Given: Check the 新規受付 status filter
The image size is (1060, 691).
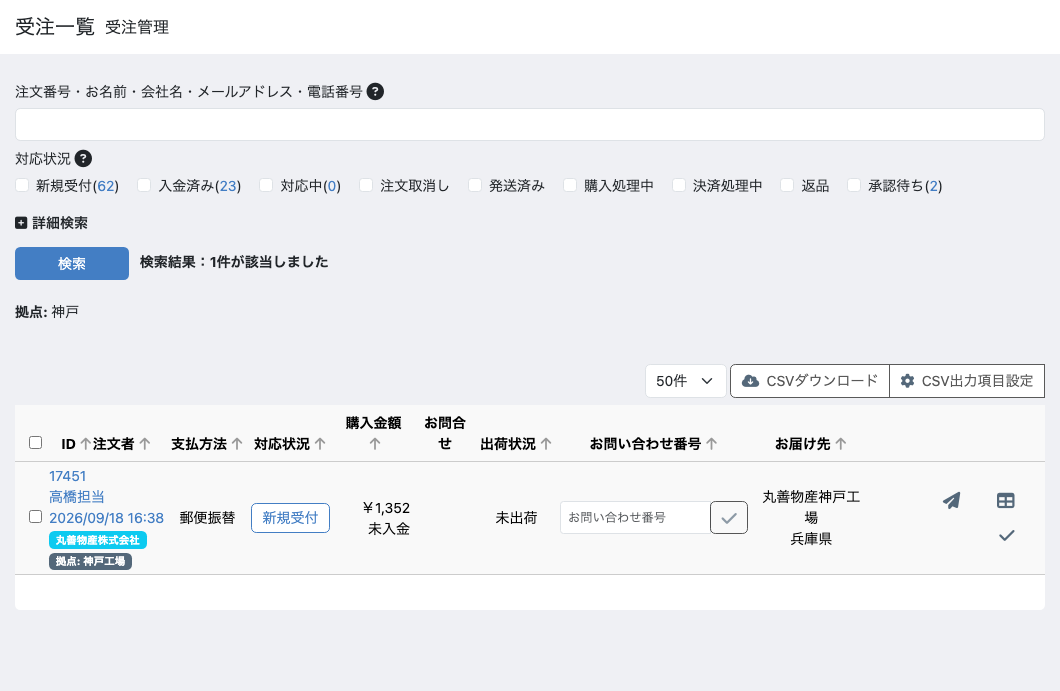Looking at the screenshot, I should click(x=22, y=185).
